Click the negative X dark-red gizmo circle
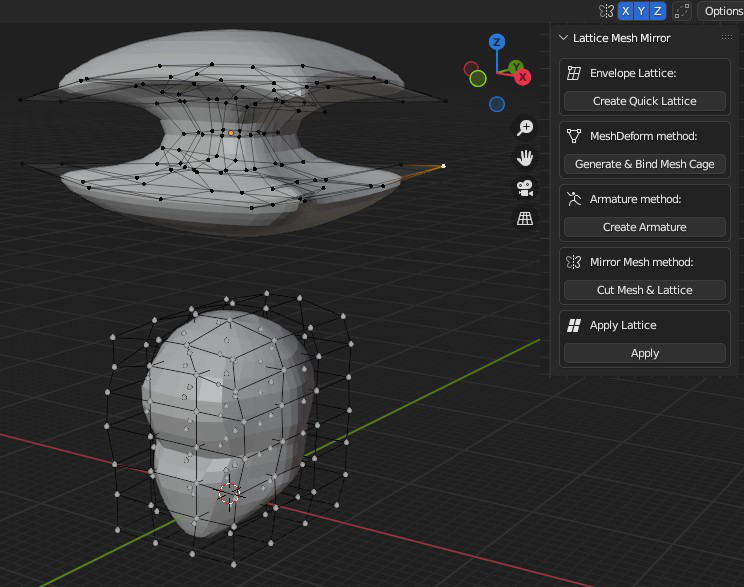This screenshot has width=744, height=587. click(x=471, y=69)
